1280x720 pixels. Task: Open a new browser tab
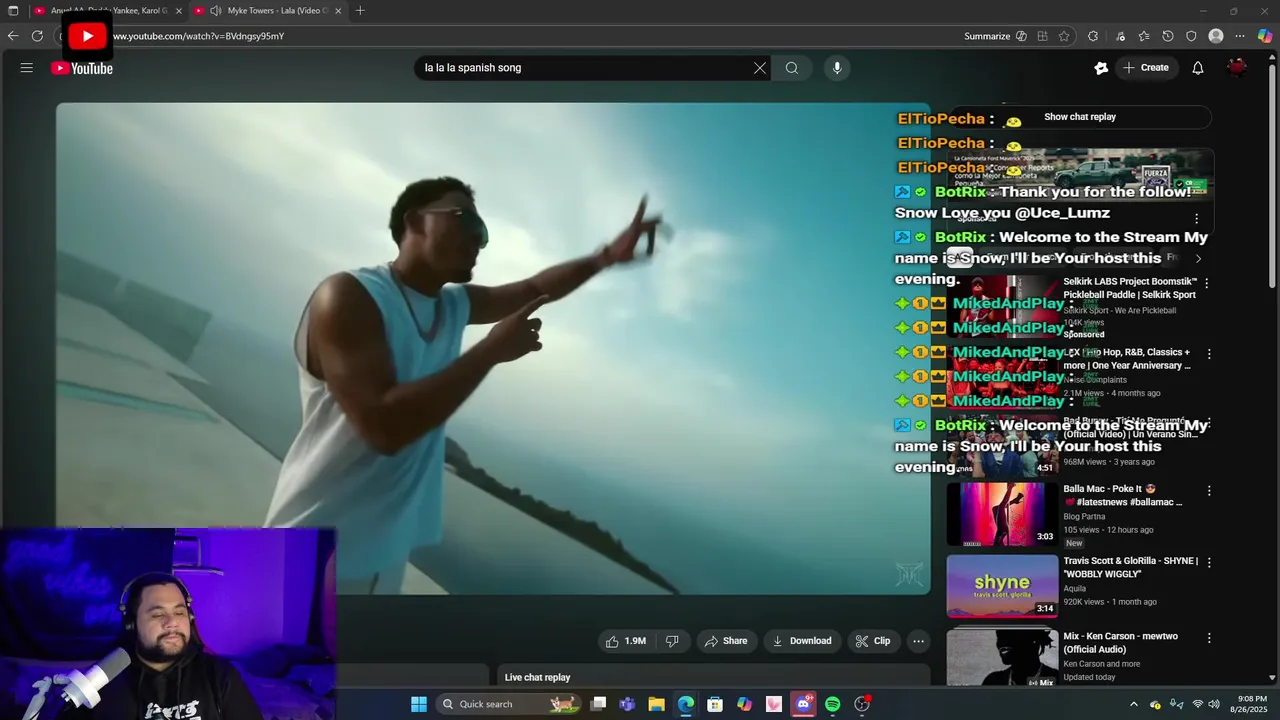(360, 11)
